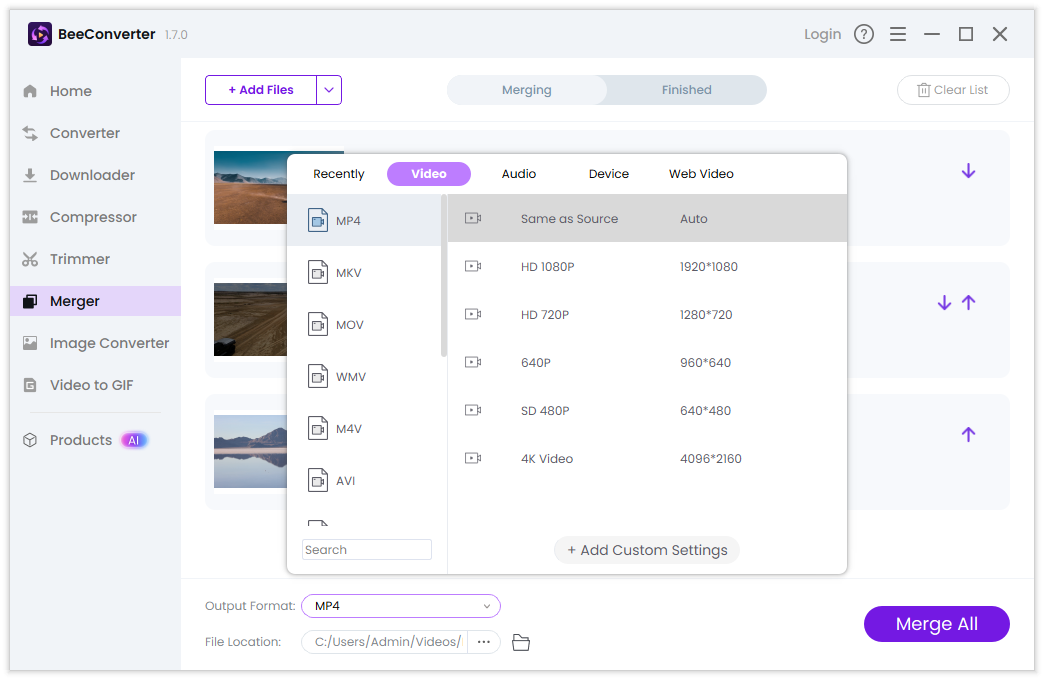This screenshot has width=1044, height=680.
Task: Move third video up with arrow icon
Action: (968, 435)
